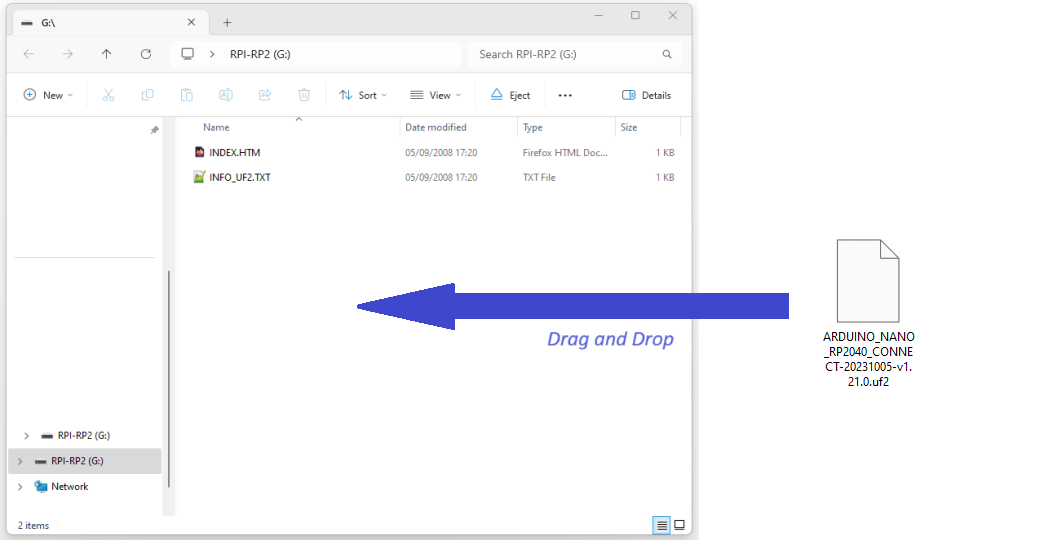Click the Paste clipboard icon

point(186,95)
